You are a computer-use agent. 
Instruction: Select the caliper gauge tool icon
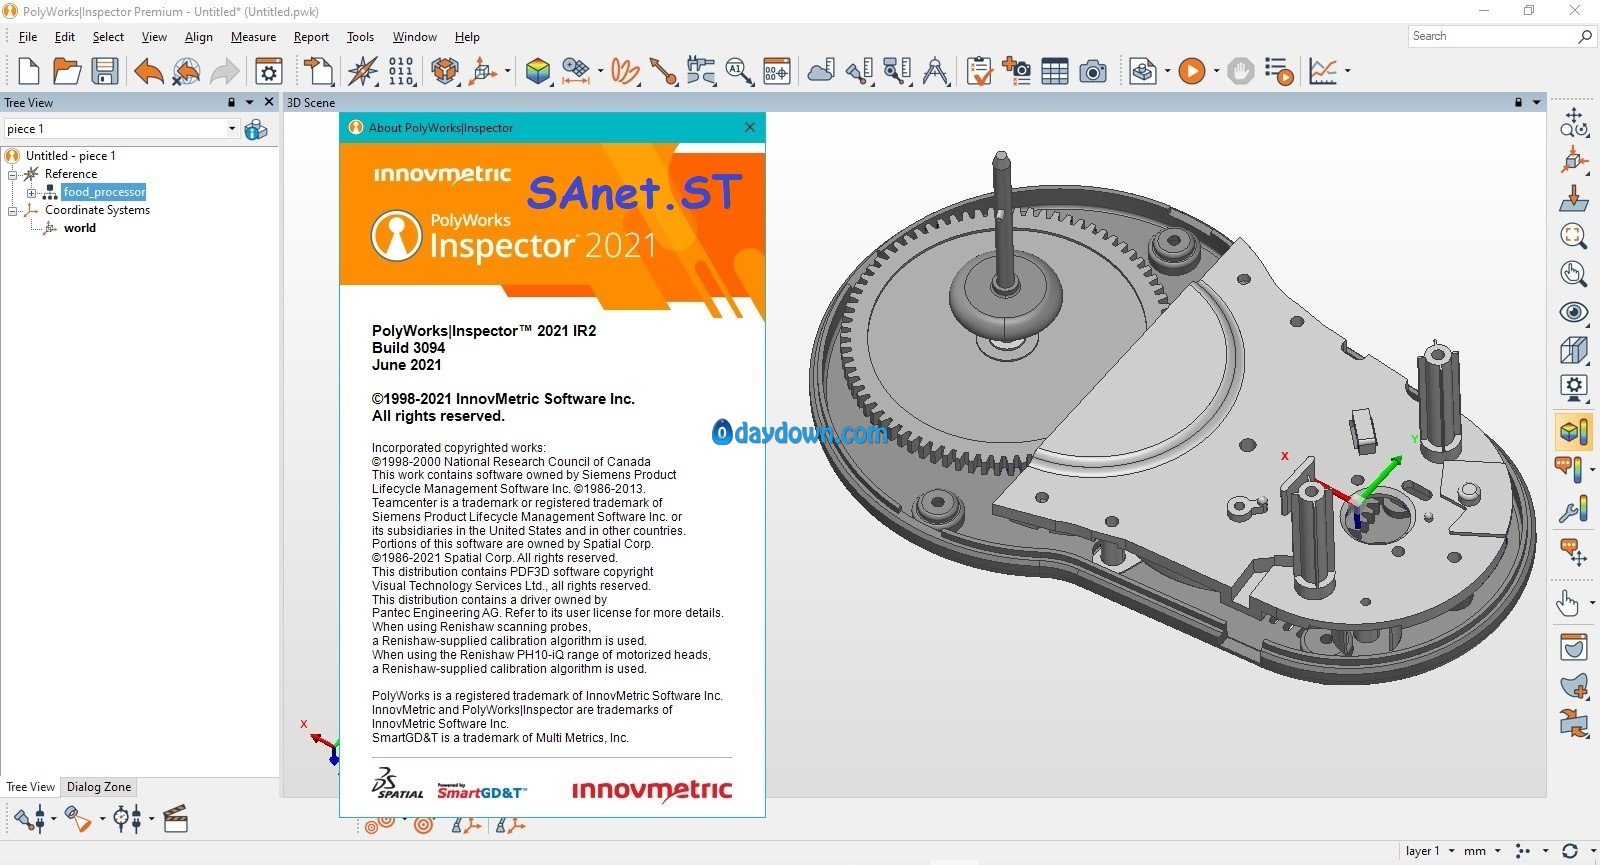701,71
